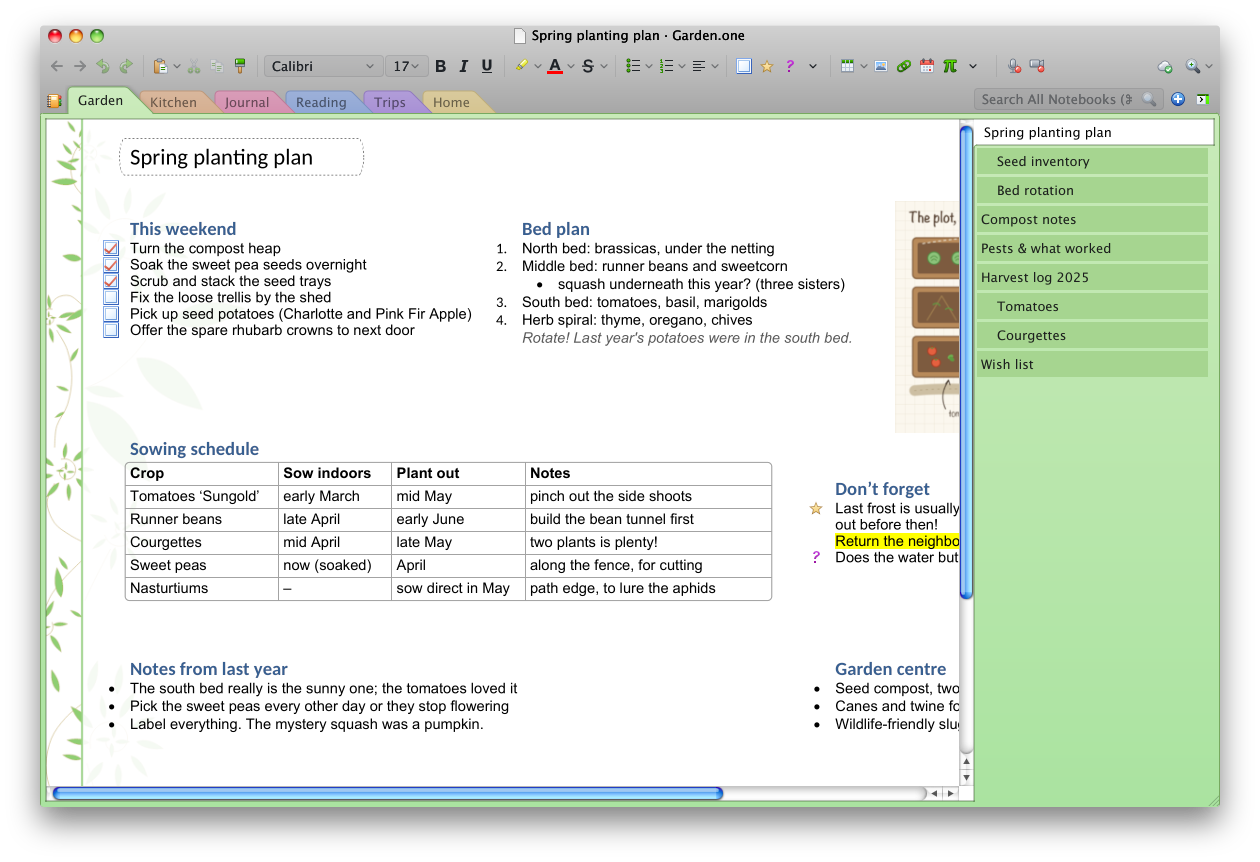Insert a numbered list
The width and height of the screenshot is (1260, 862).
point(666,66)
